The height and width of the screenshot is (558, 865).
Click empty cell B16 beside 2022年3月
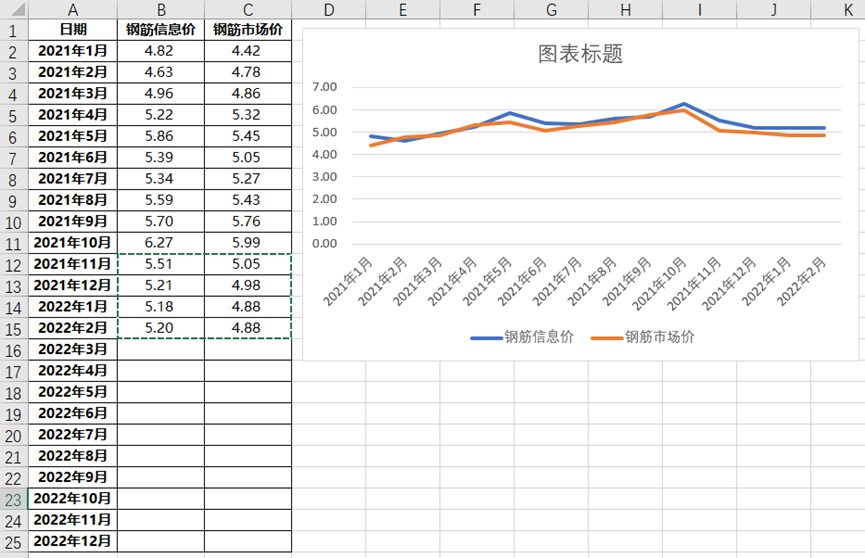(161, 349)
